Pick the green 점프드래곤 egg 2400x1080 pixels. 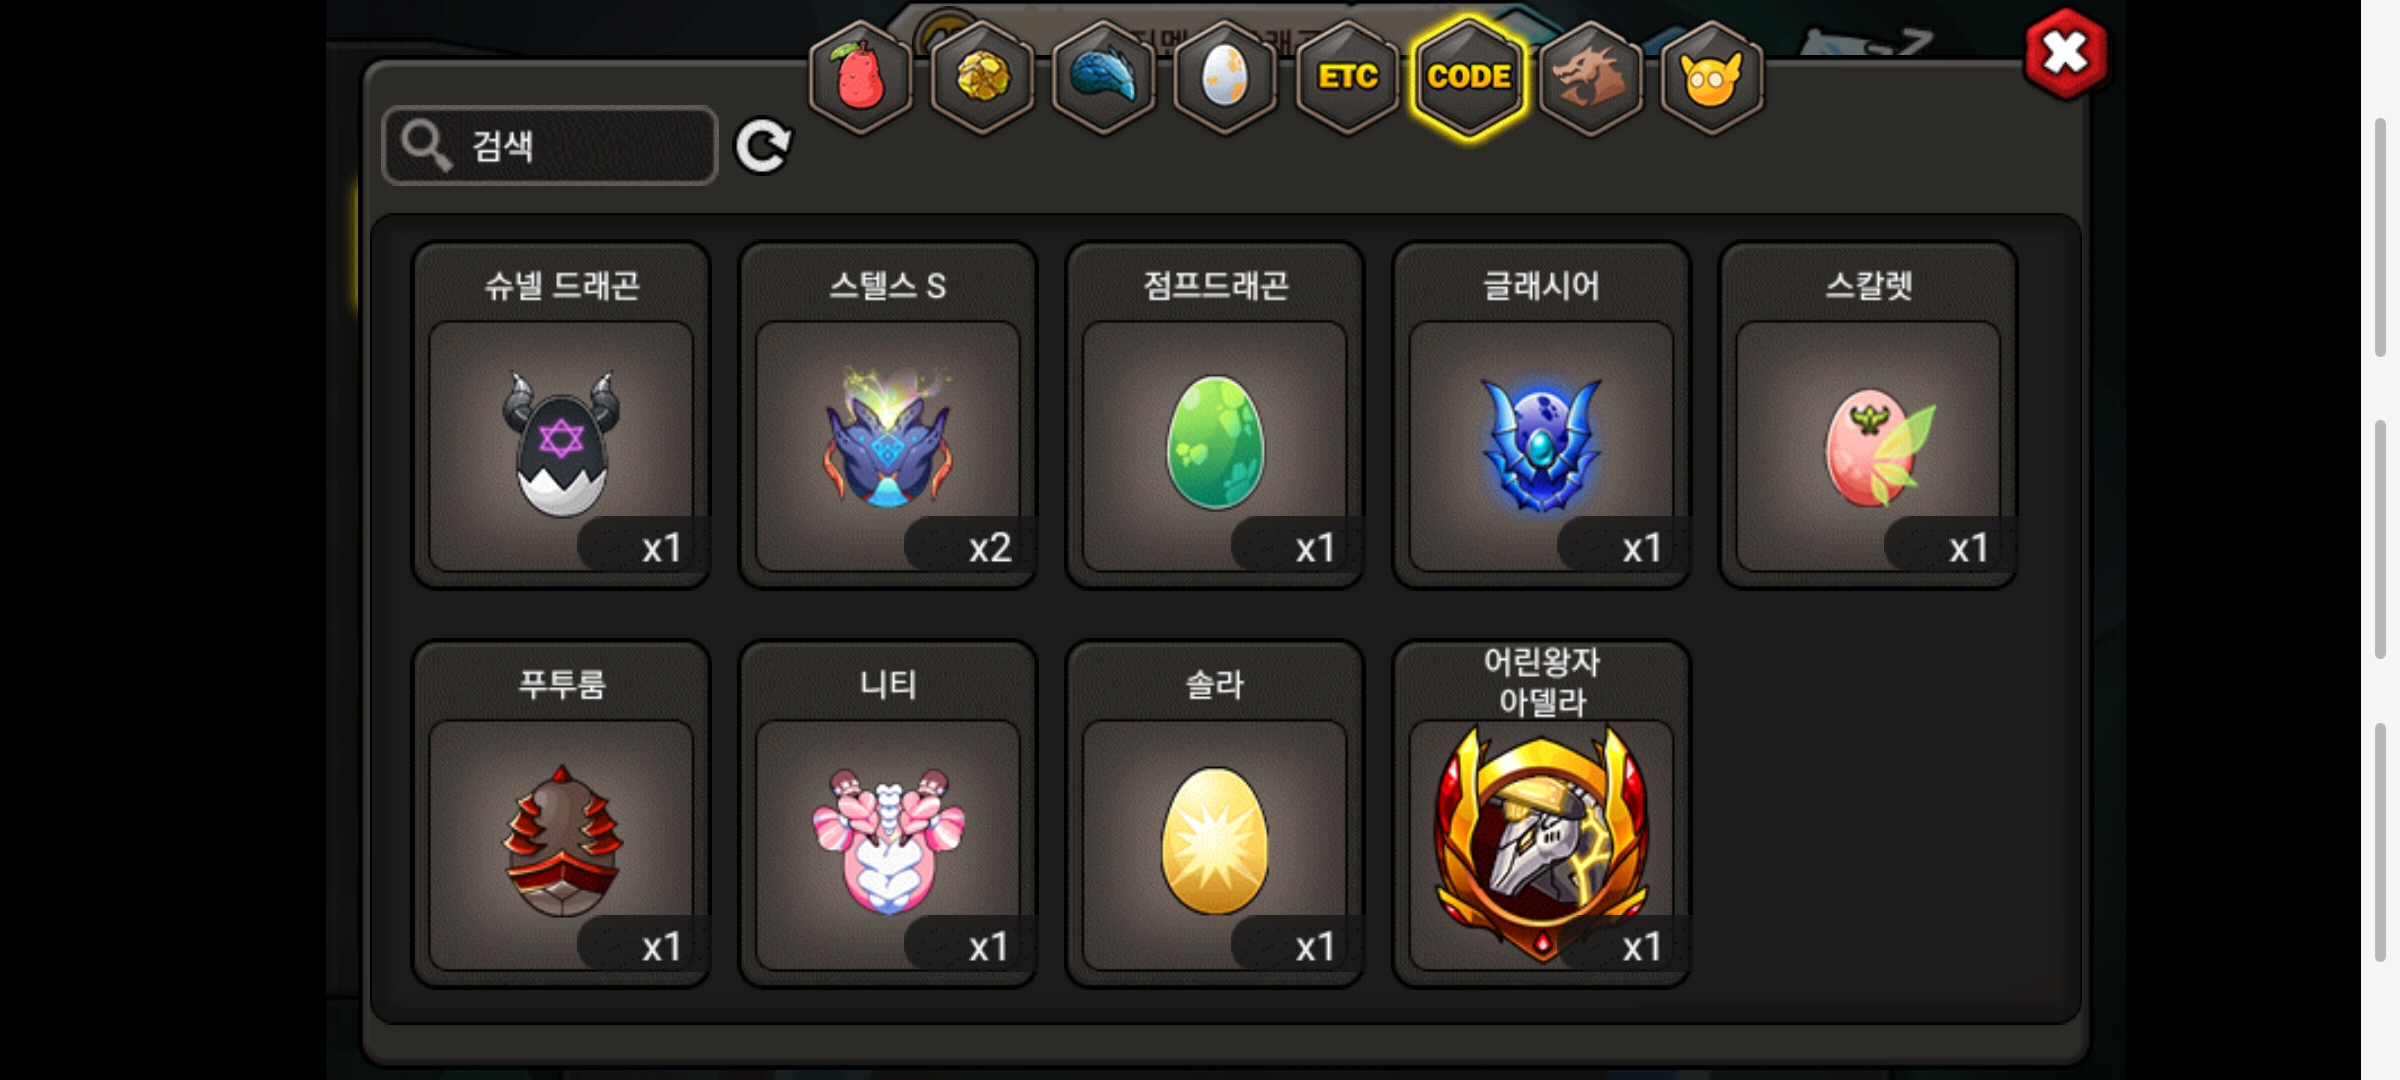(x=1215, y=415)
